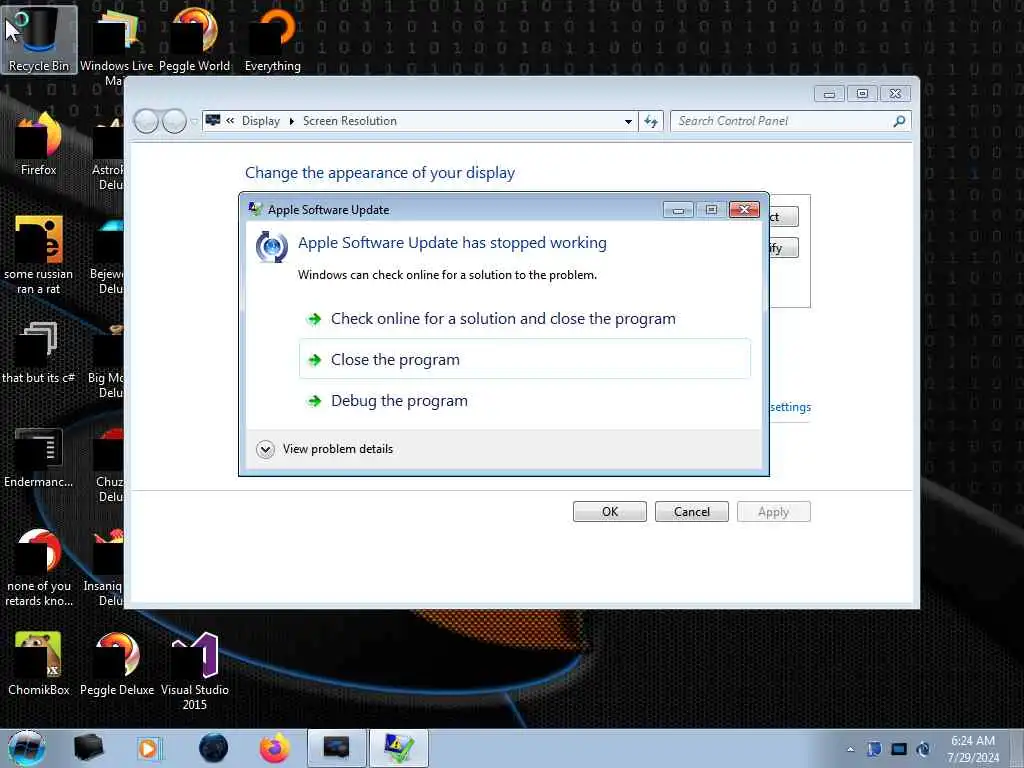Click the search magnifier icon
The width and height of the screenshot is (1024, 768).
(899, 121)
